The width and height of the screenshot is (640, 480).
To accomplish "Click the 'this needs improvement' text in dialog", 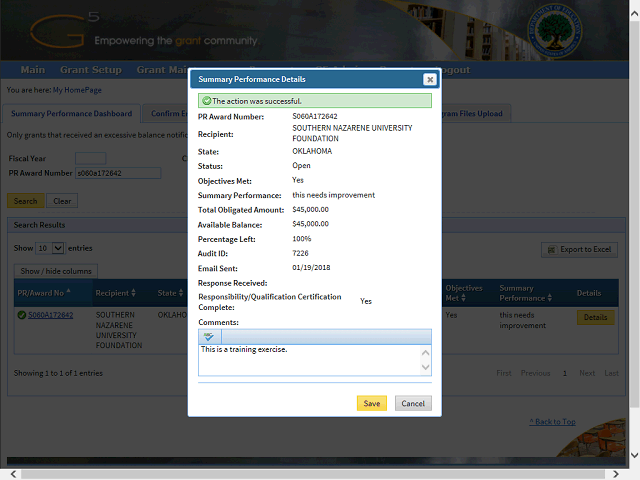I will pos(333,195).
